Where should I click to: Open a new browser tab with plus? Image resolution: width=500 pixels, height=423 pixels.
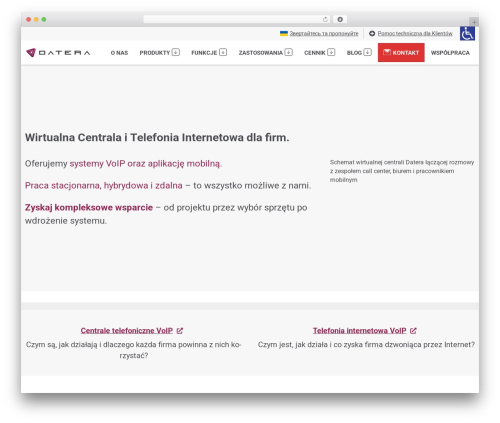pyautogui.click(x=474, y=22)
